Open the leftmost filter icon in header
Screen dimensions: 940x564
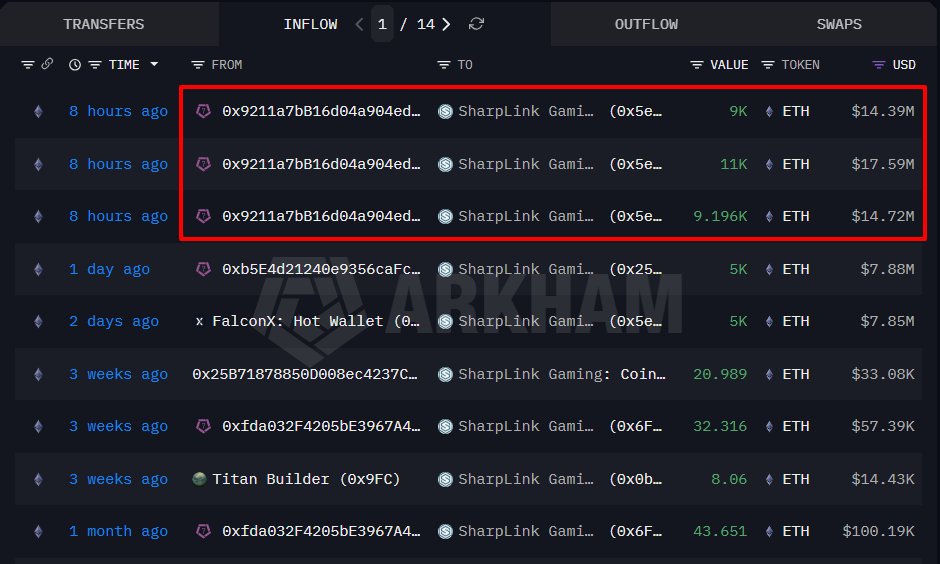28,65
